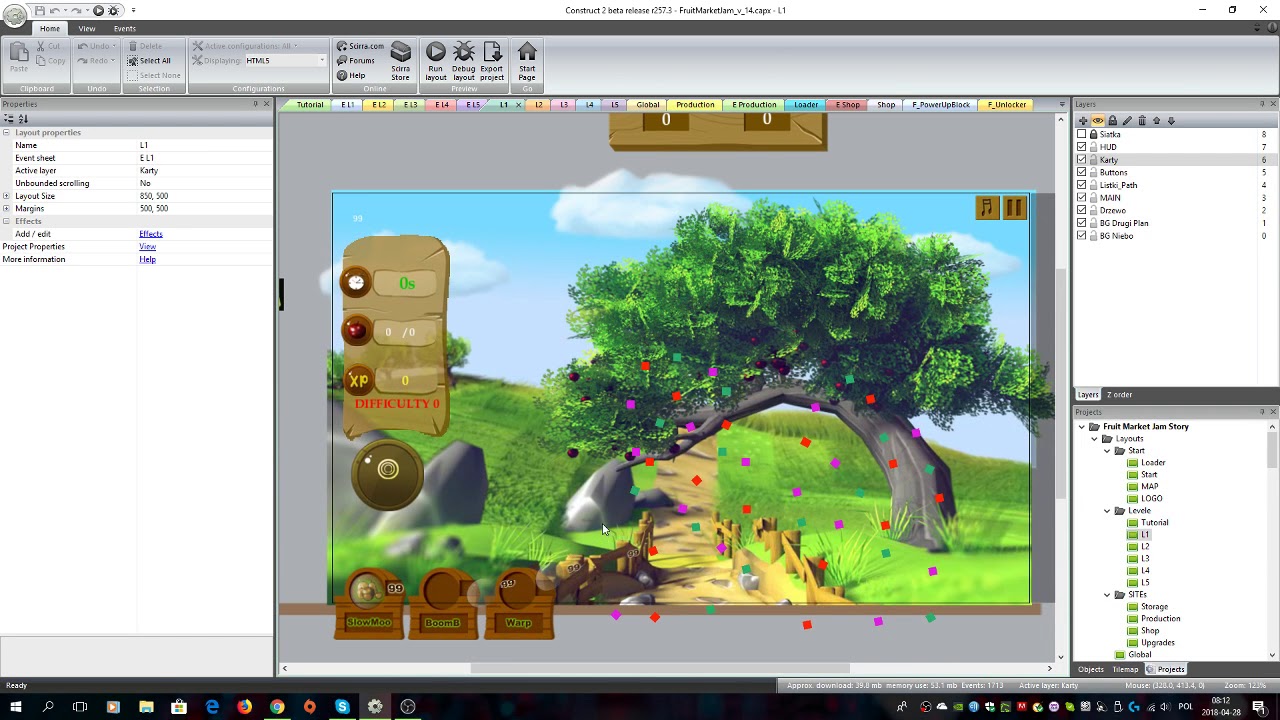
Task: Expand the Margins property
Action: pos(6,209)
